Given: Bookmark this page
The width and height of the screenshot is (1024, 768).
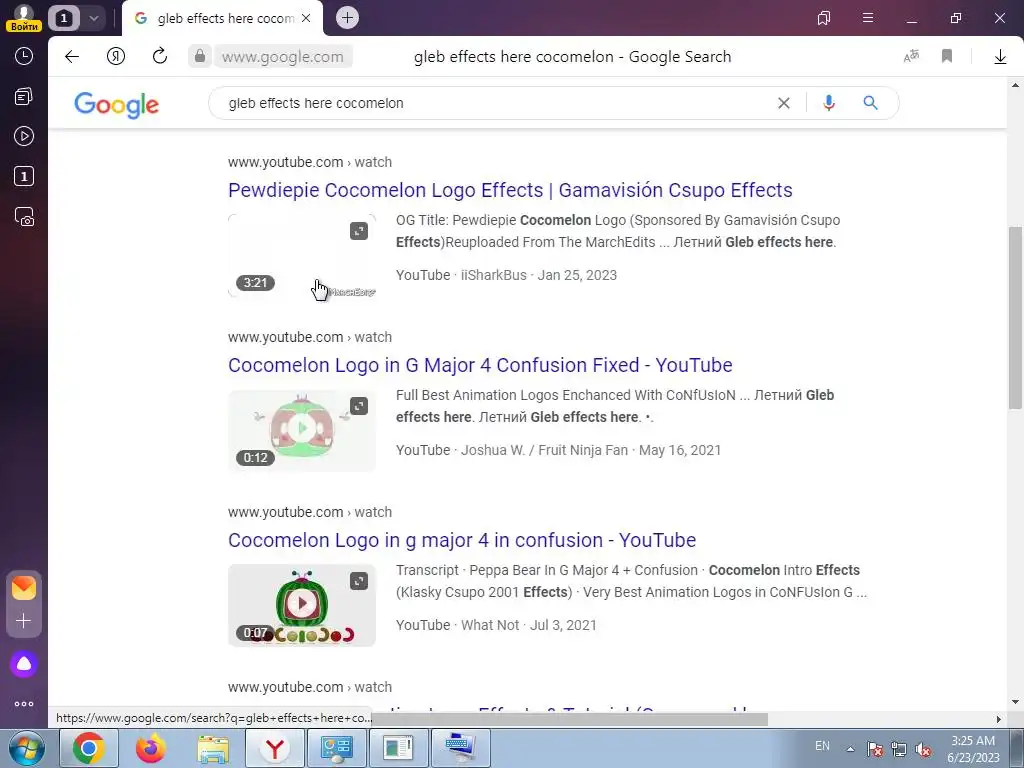Looking at the screenshot, I should [x=947, y=57].
